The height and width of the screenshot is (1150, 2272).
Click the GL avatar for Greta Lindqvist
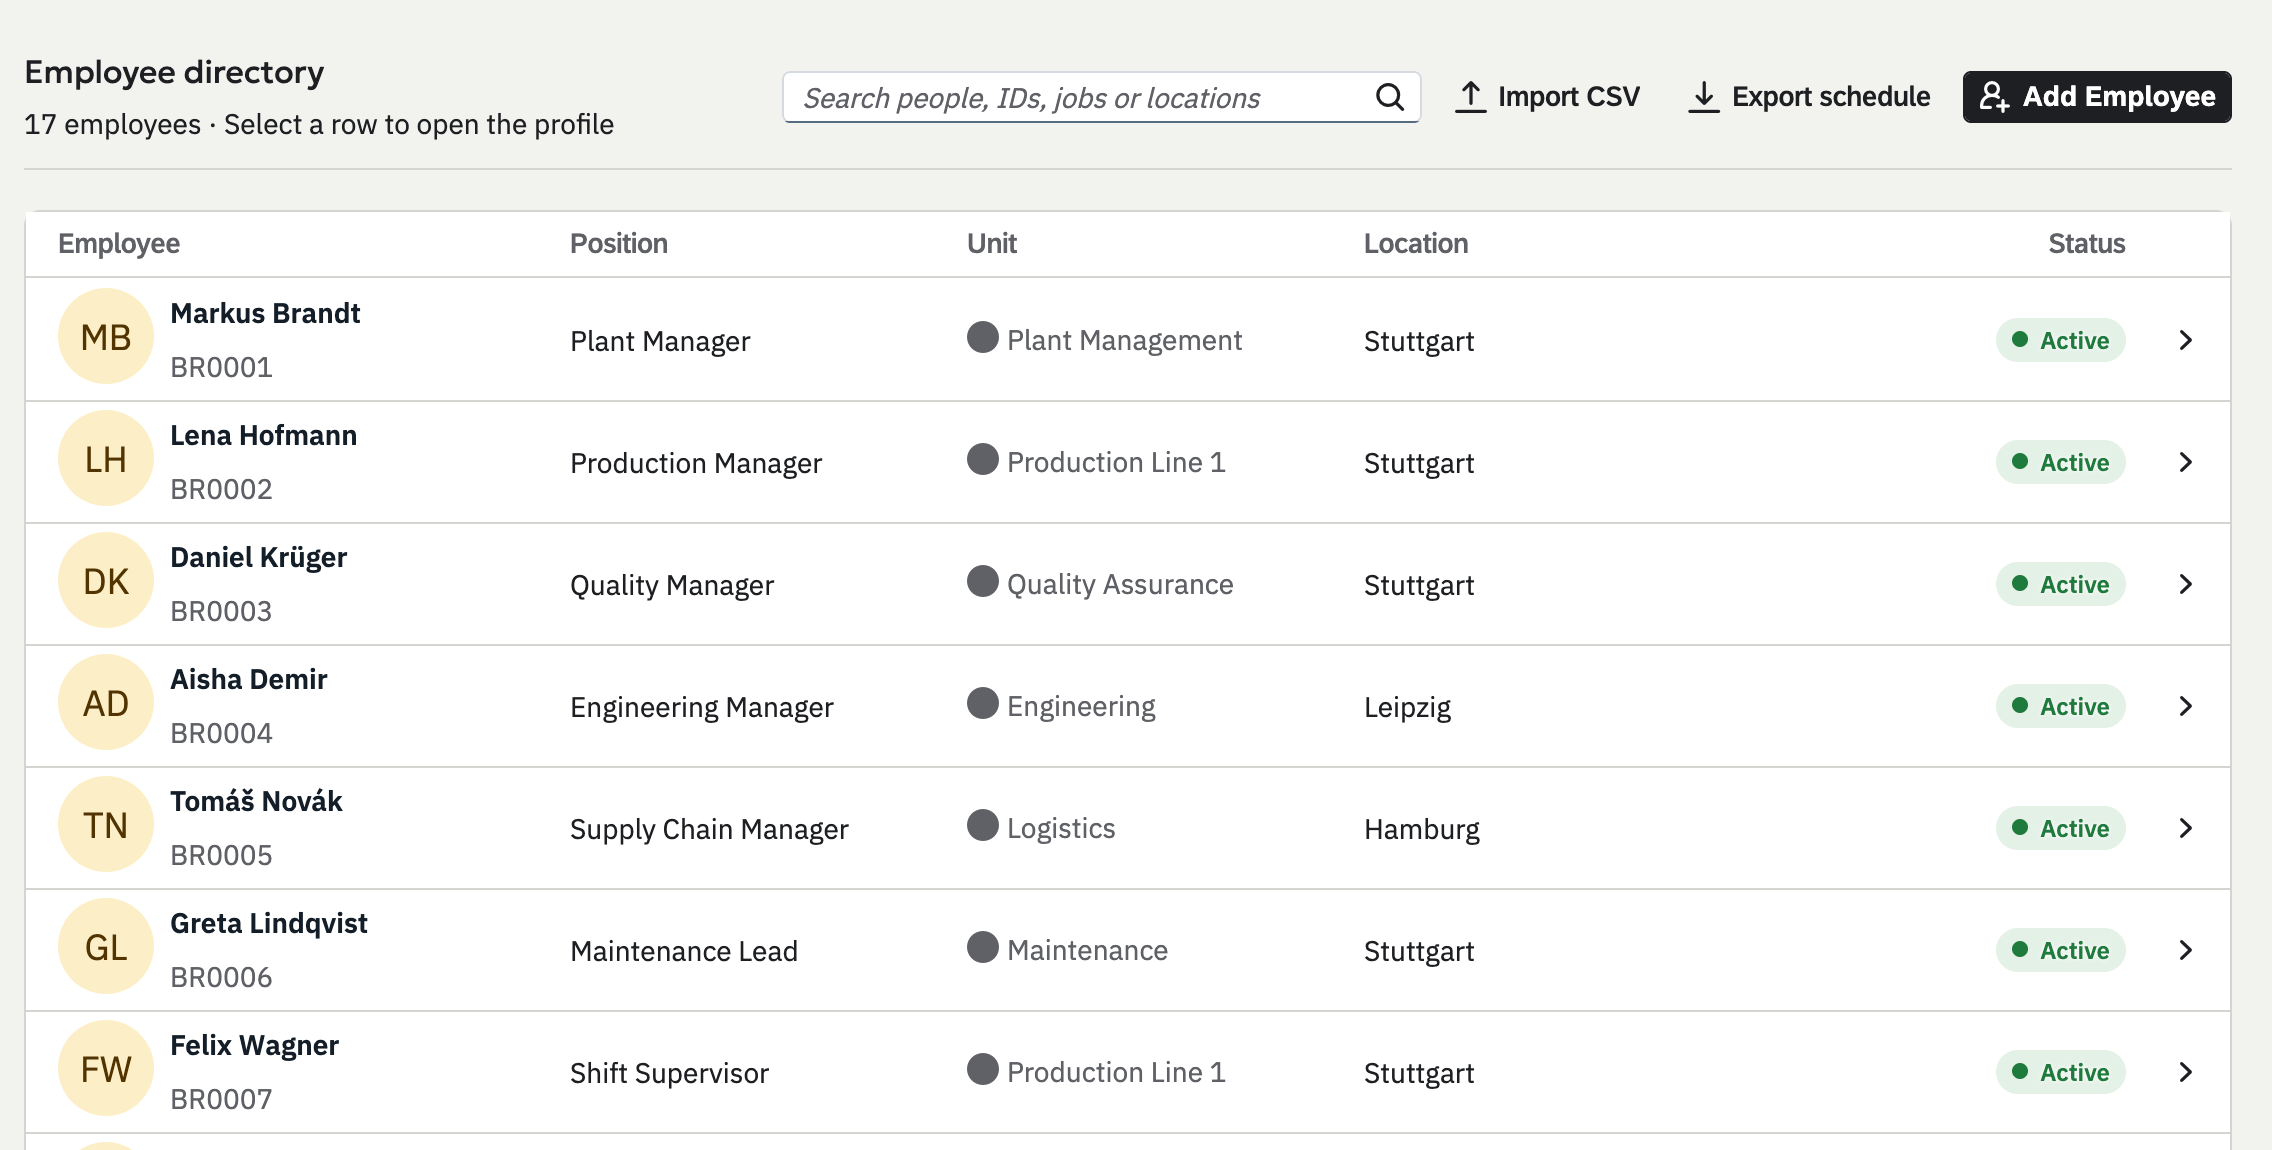point(106,947)
